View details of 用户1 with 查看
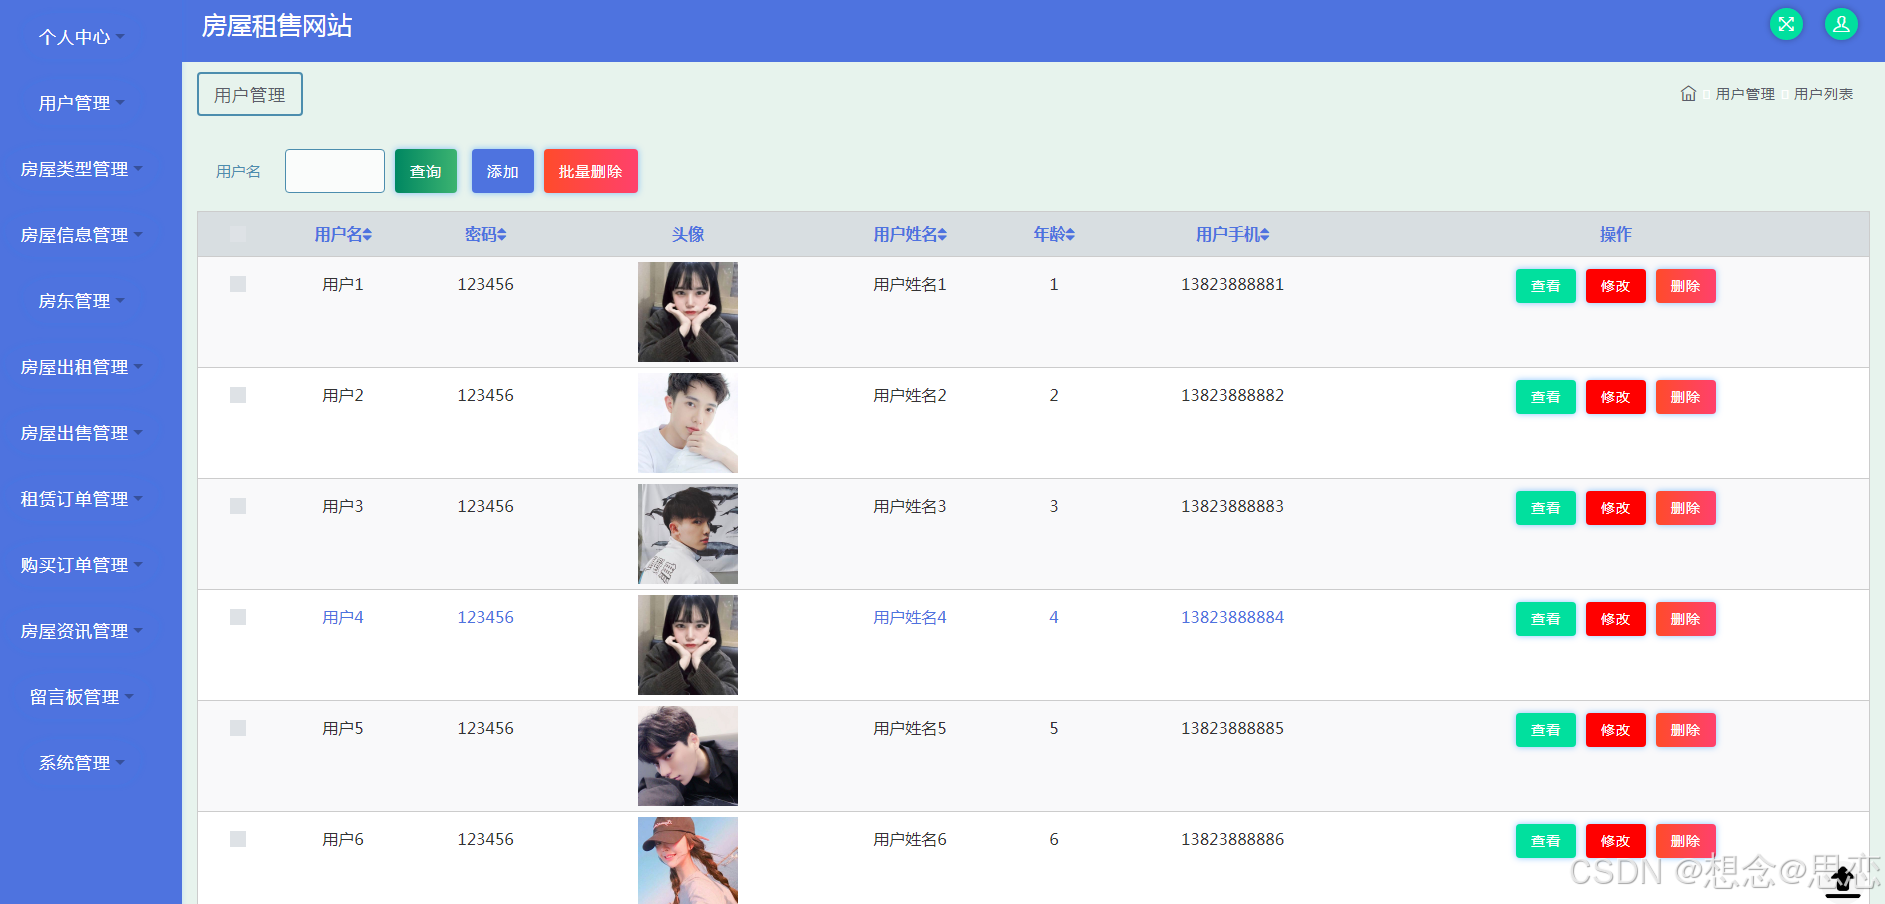Viewport: 1885px width, 904px height. coord(1546,286)
